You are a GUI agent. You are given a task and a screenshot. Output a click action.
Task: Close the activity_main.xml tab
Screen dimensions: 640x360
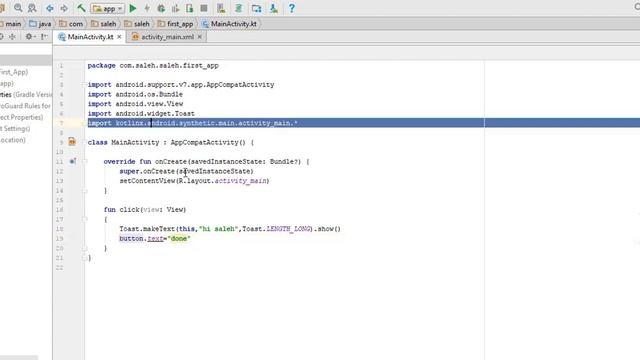(x=200, y=37)
